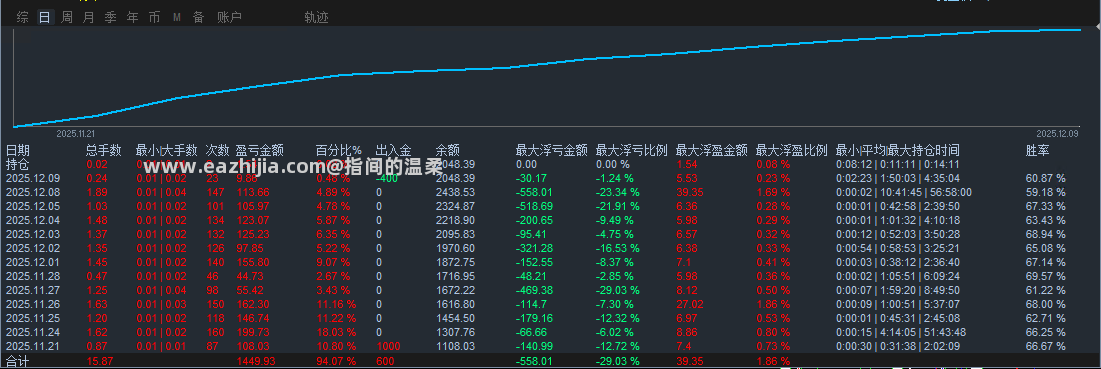The image size is (1101, 369).
Task: Click the 百分比% column header
Action: [339, 150]
